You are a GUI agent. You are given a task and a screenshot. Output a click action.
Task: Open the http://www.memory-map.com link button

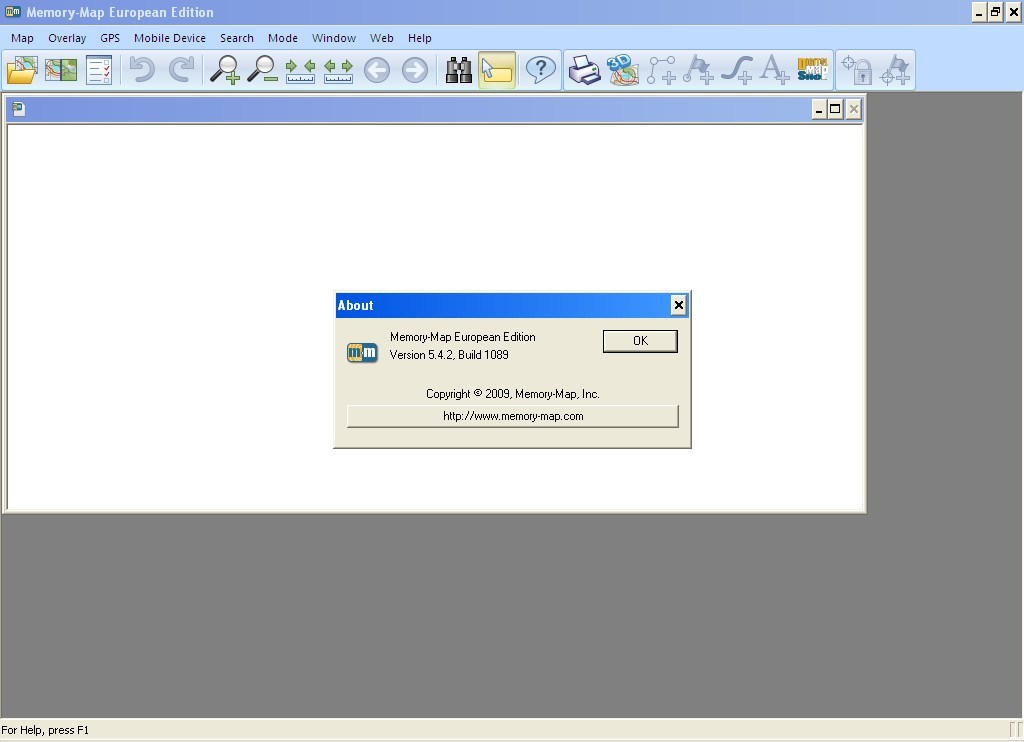513,416
